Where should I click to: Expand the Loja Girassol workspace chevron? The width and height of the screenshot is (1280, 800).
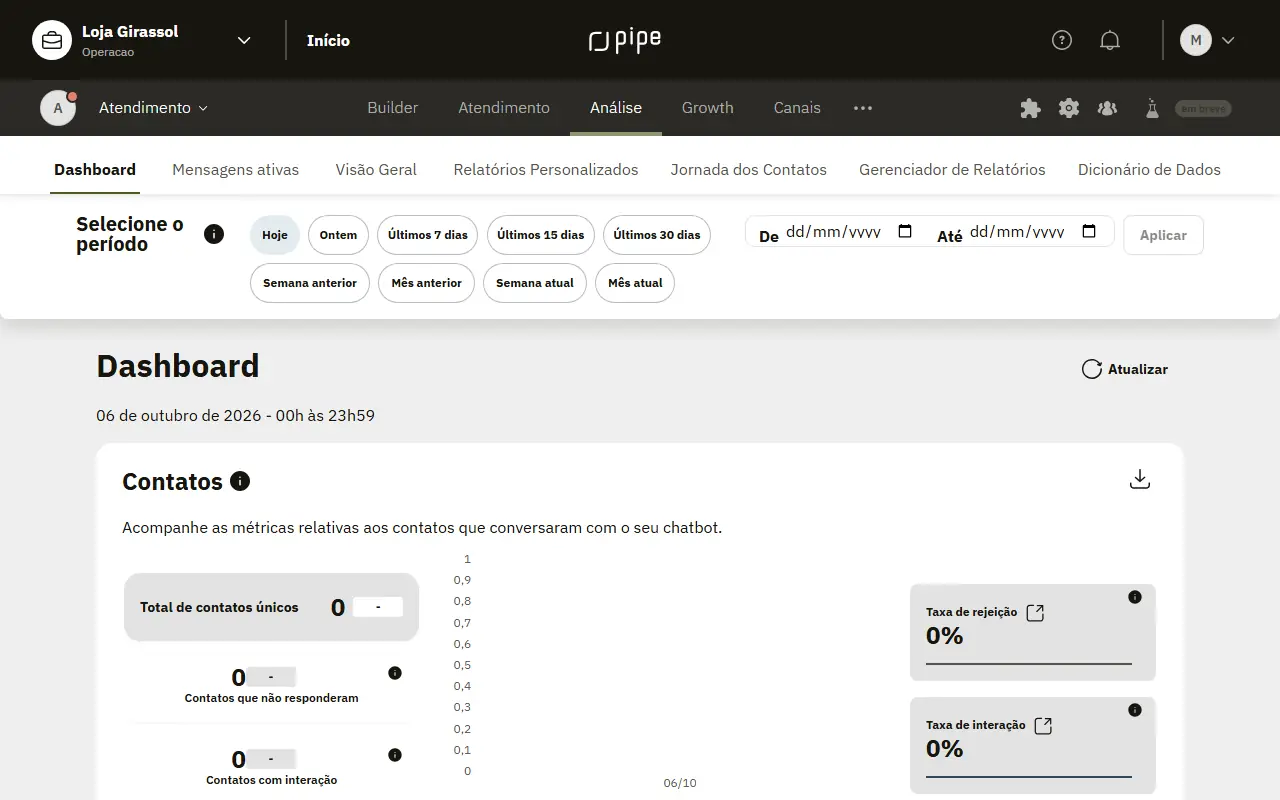point(244,40)
